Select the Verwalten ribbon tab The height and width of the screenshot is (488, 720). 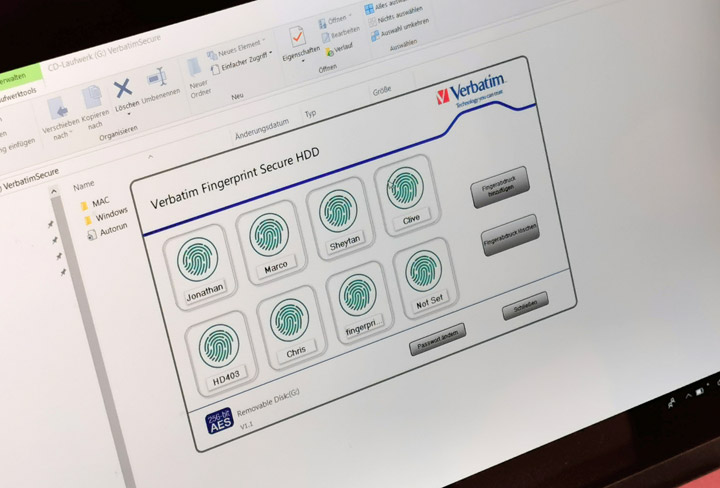[x=13, y=81]
